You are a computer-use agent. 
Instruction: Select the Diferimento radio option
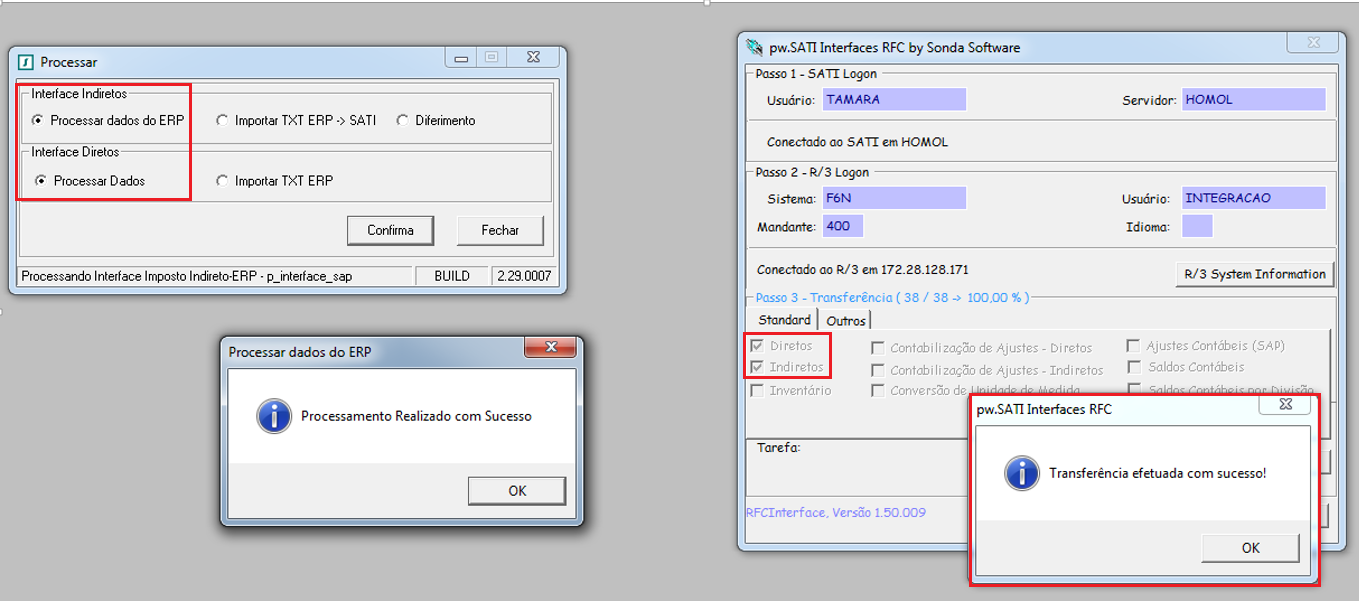click(403, 121)
